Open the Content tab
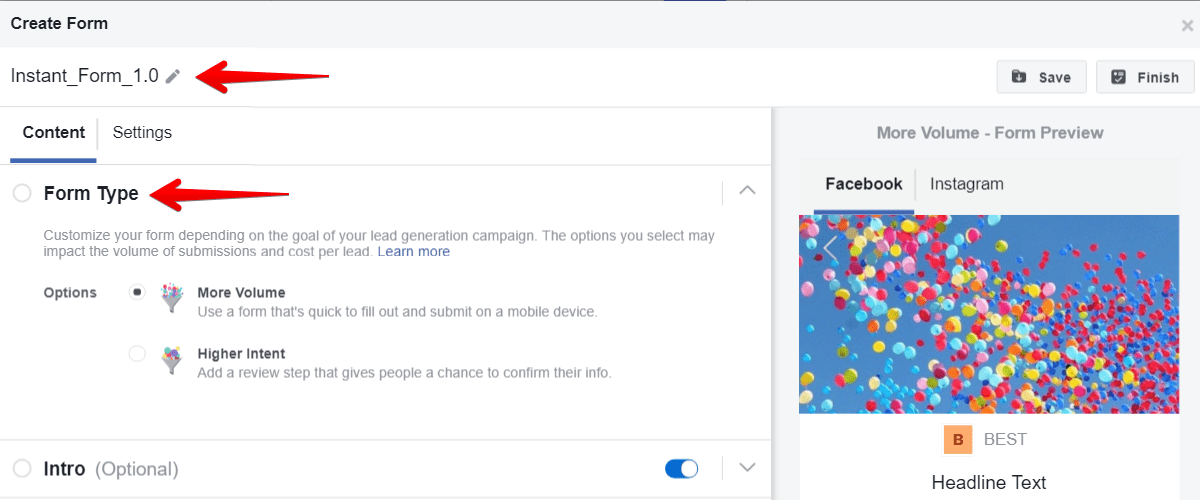 point(54,132)
